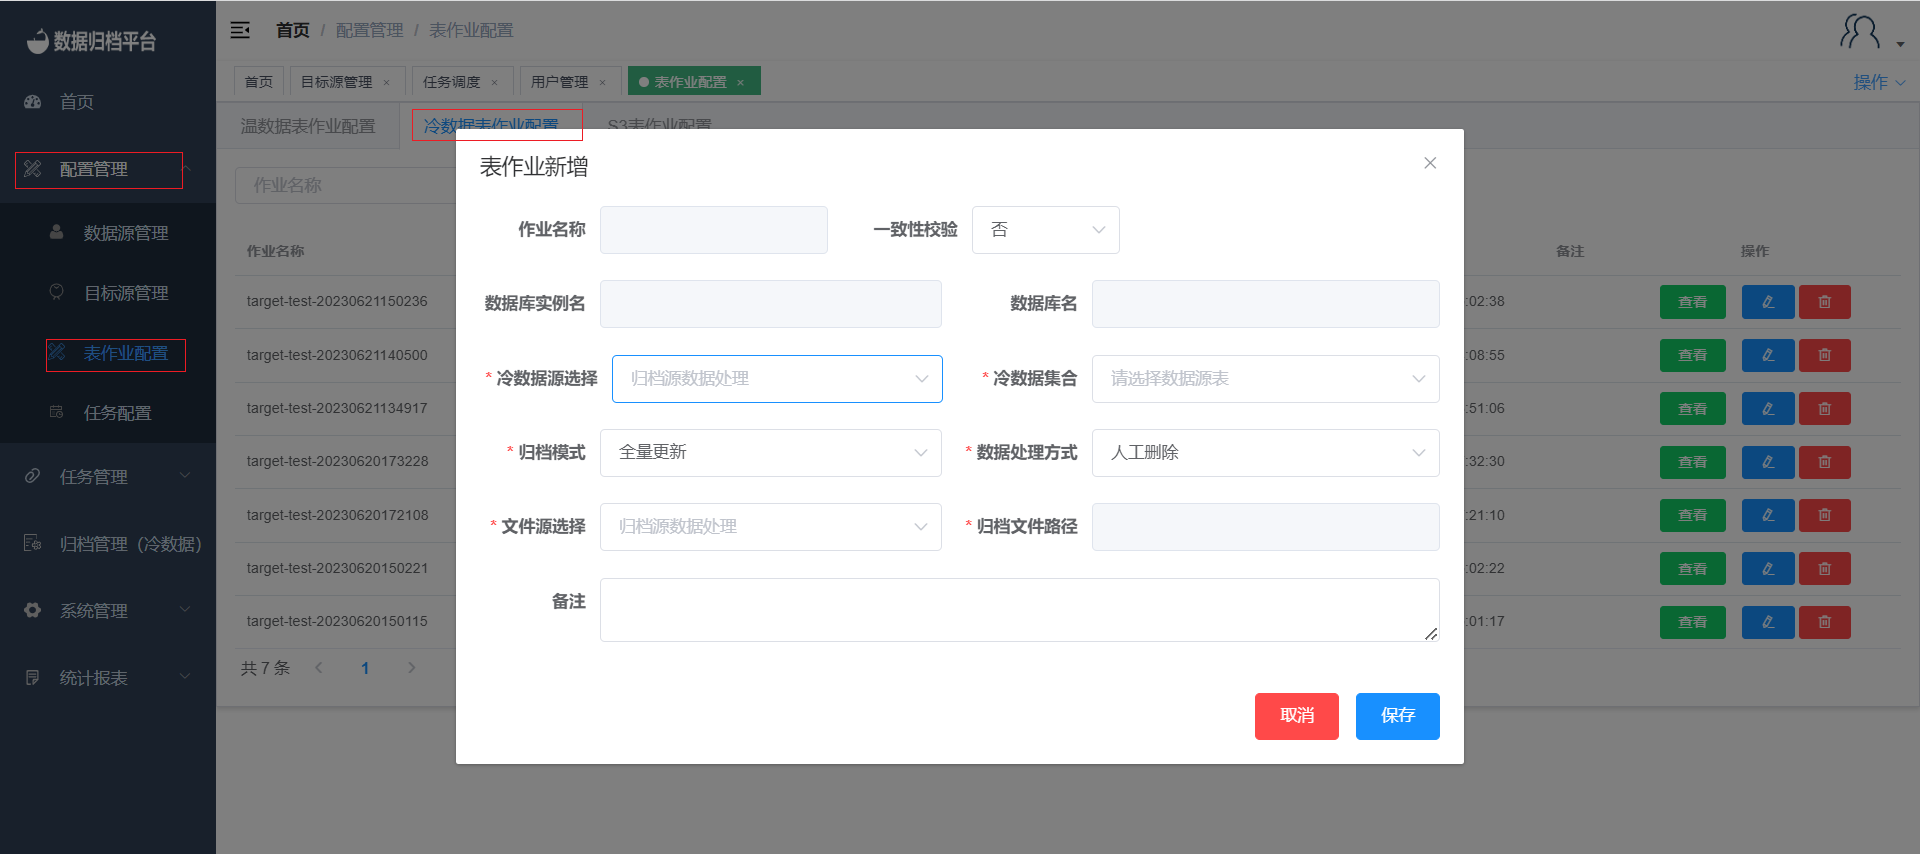Viewport: 1920px width, 854px height.
Task: Click the 备注 textarea
Action: click(1020, 610)
